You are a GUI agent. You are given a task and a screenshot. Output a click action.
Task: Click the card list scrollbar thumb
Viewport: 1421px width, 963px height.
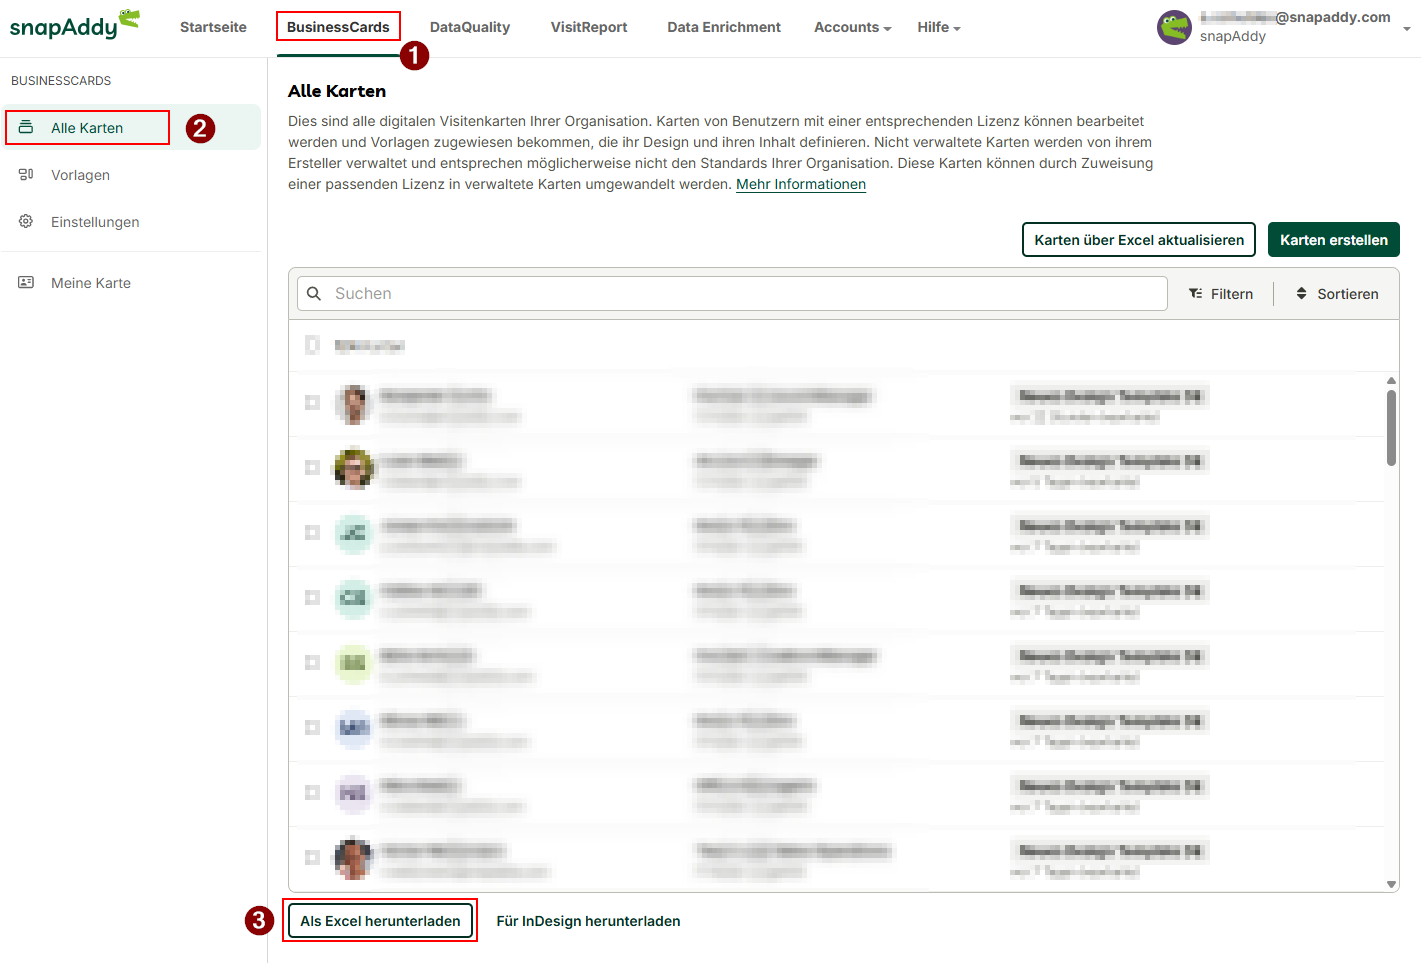(1391, 428)
